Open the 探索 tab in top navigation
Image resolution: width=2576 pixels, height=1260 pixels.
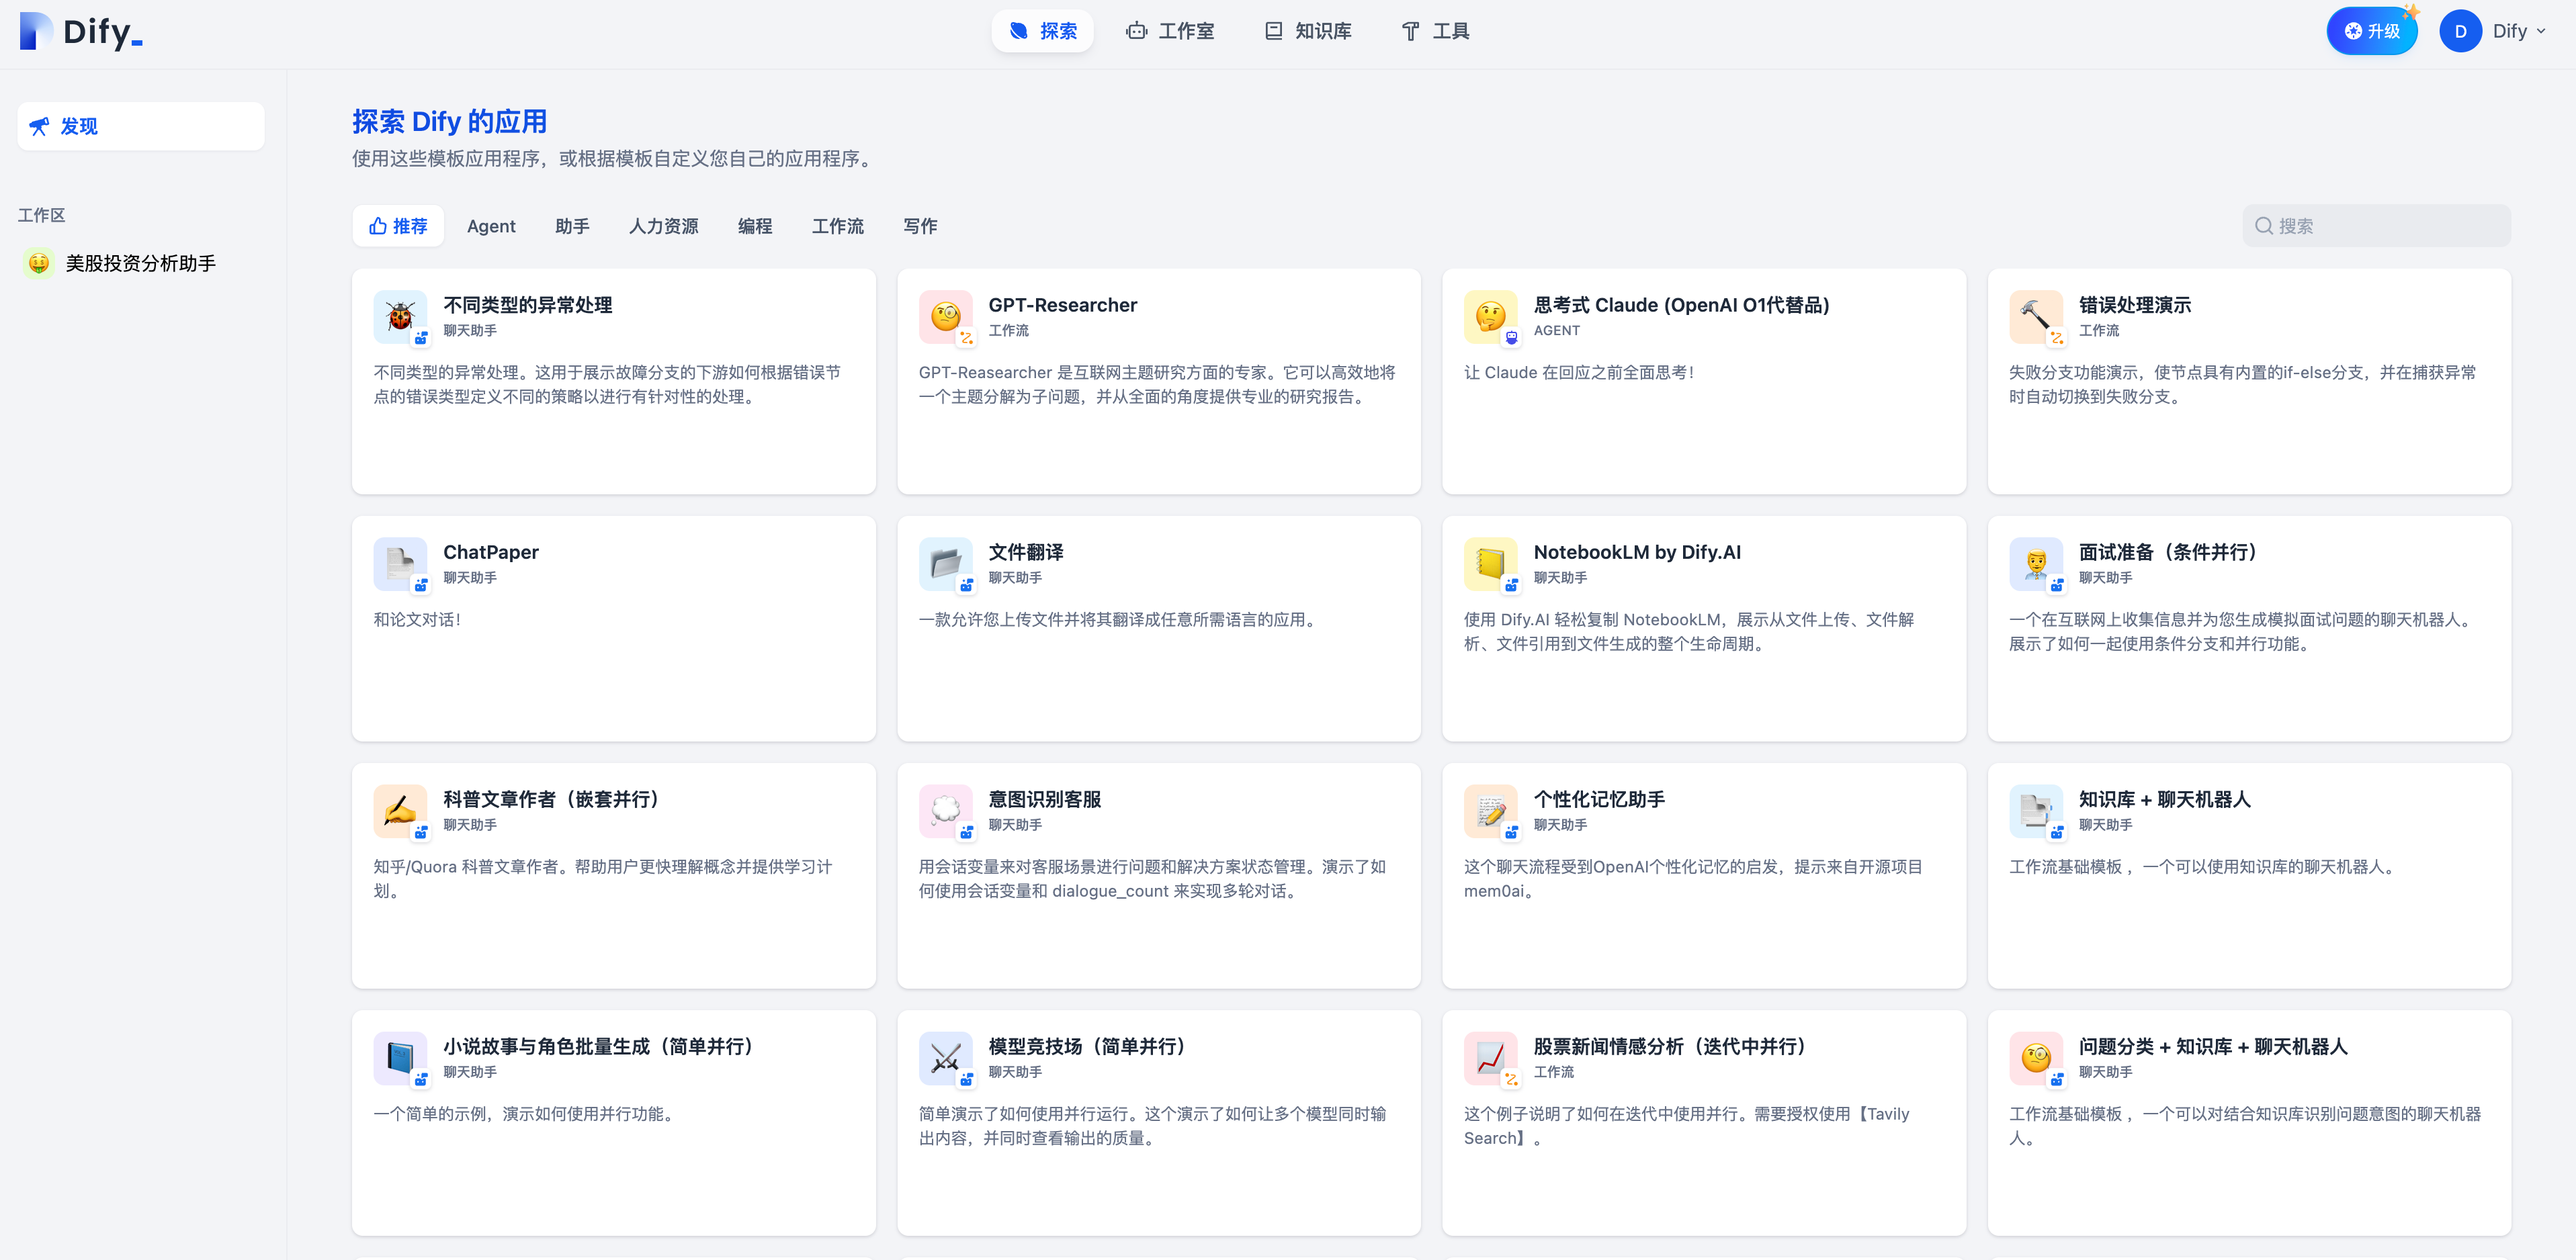1042,31
